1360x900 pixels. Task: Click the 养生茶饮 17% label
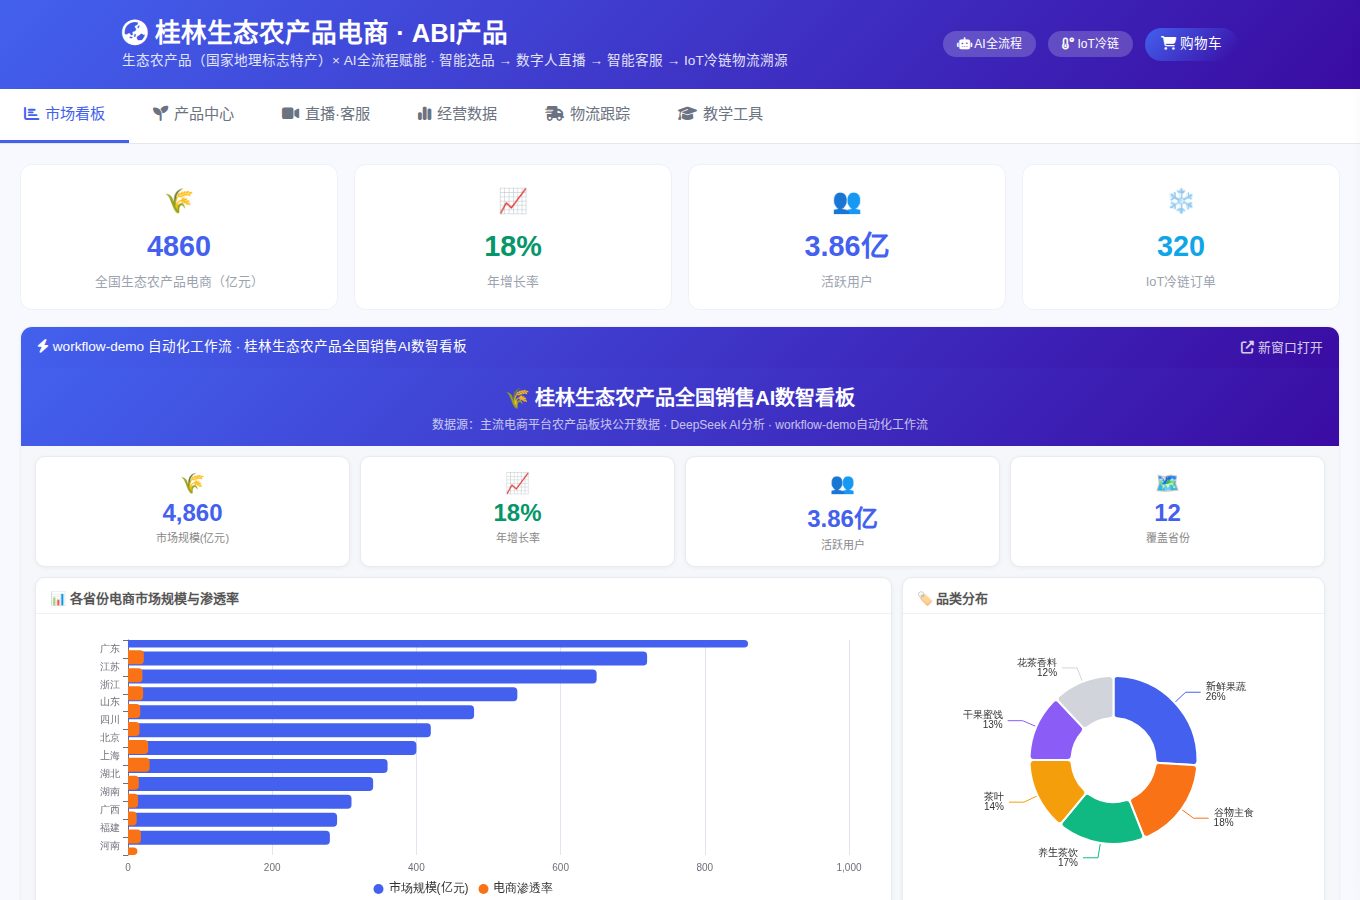[x=1058, y=857]
